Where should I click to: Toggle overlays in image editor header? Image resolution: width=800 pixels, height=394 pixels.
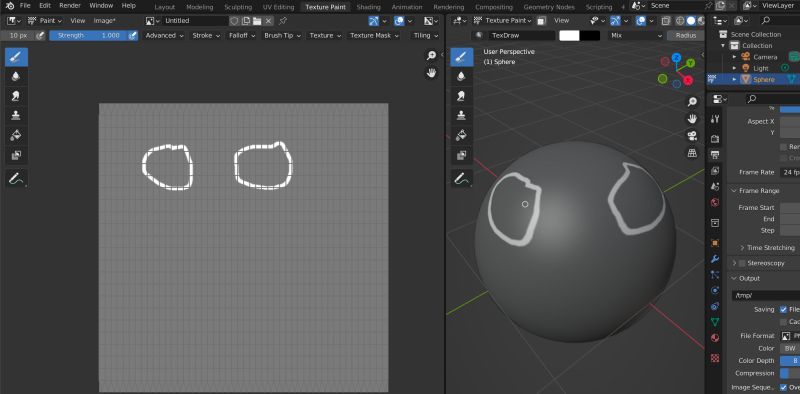coord(399,21)
